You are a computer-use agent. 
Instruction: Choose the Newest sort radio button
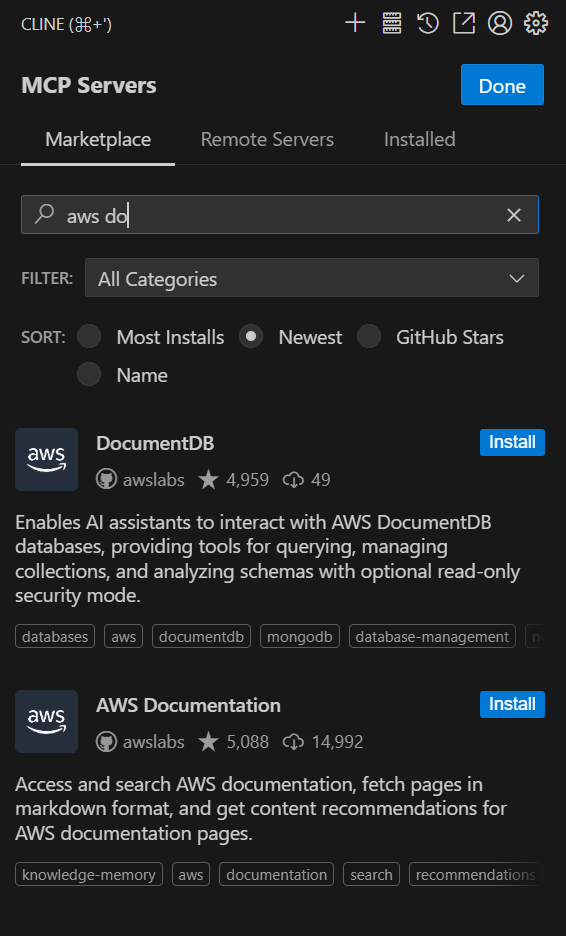pos(251,337)
